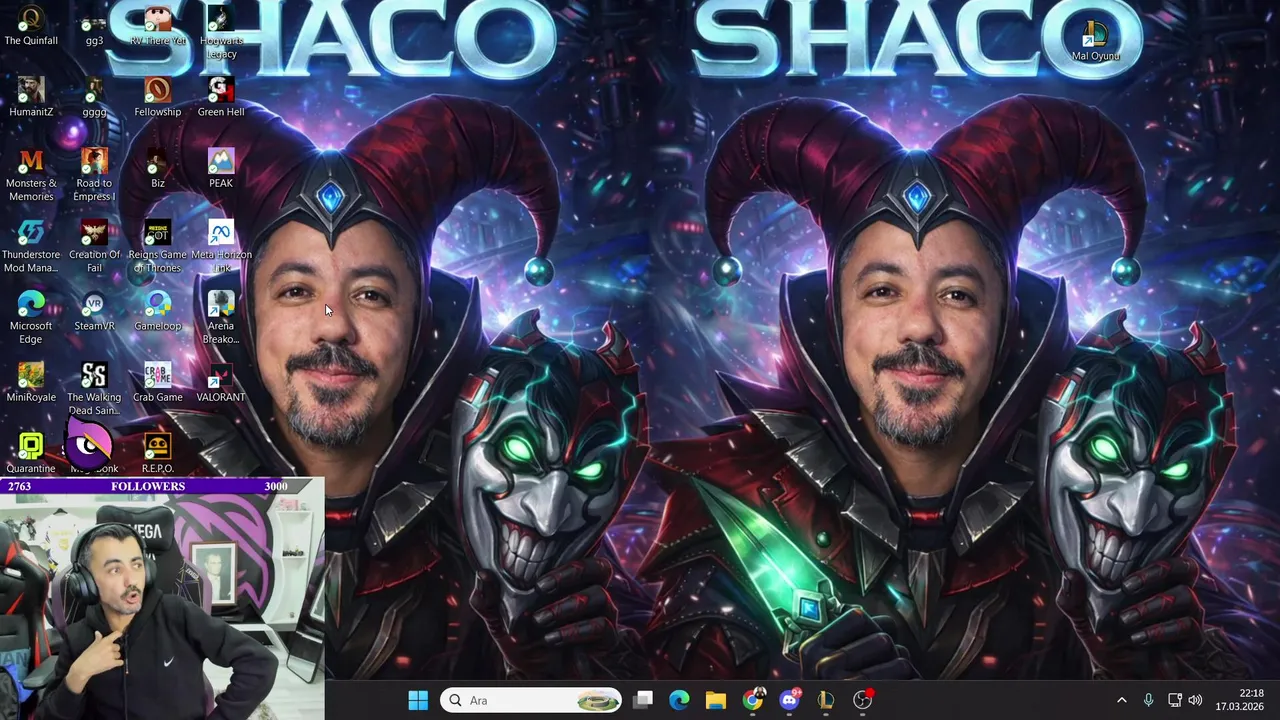Open the R.E.P.O. desktop shortcut
1280x720 pixels.
158,453
